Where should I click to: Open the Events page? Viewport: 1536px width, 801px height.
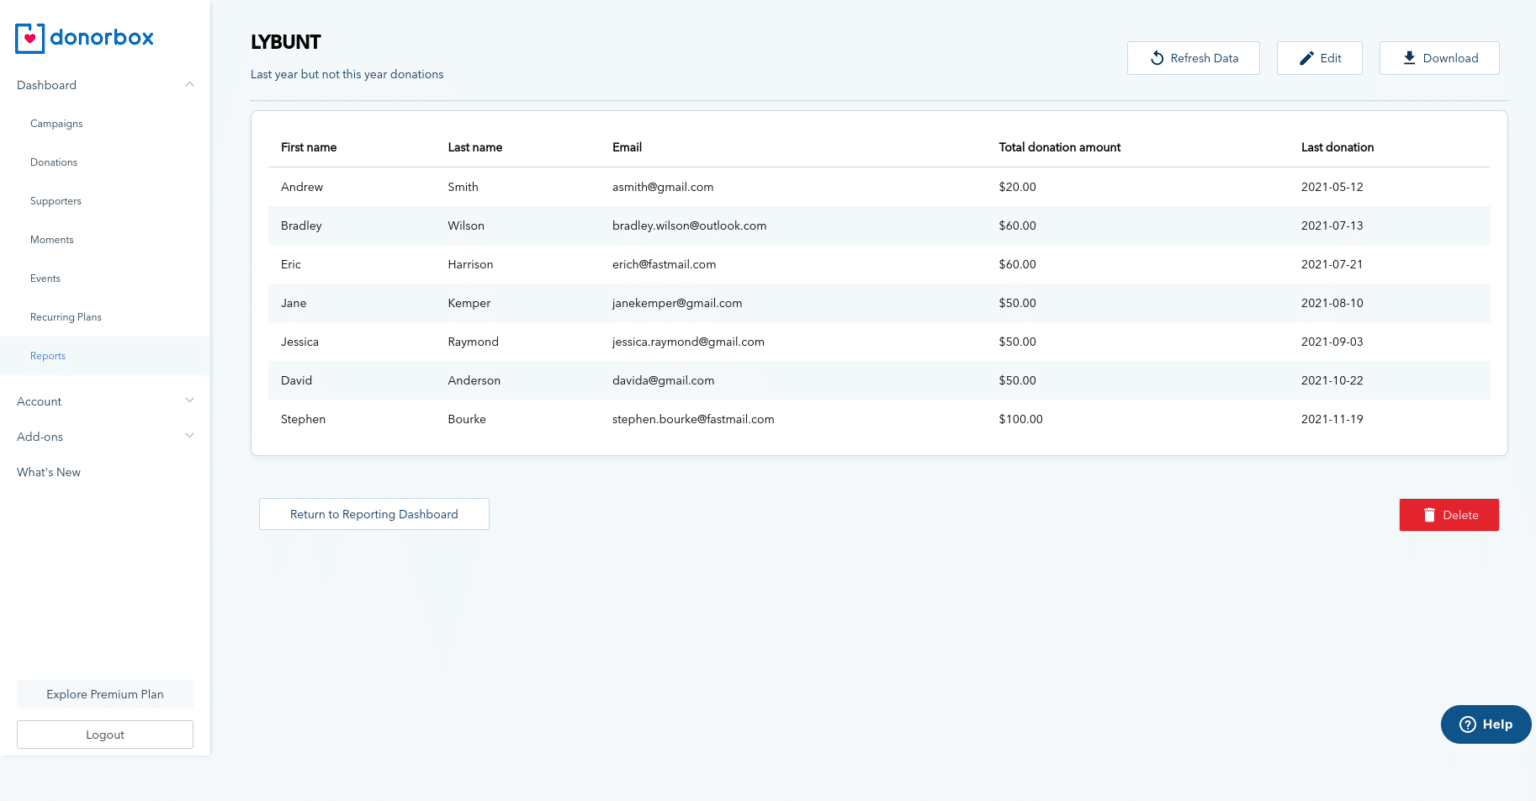pyautogui.click(x=45, y=278)
